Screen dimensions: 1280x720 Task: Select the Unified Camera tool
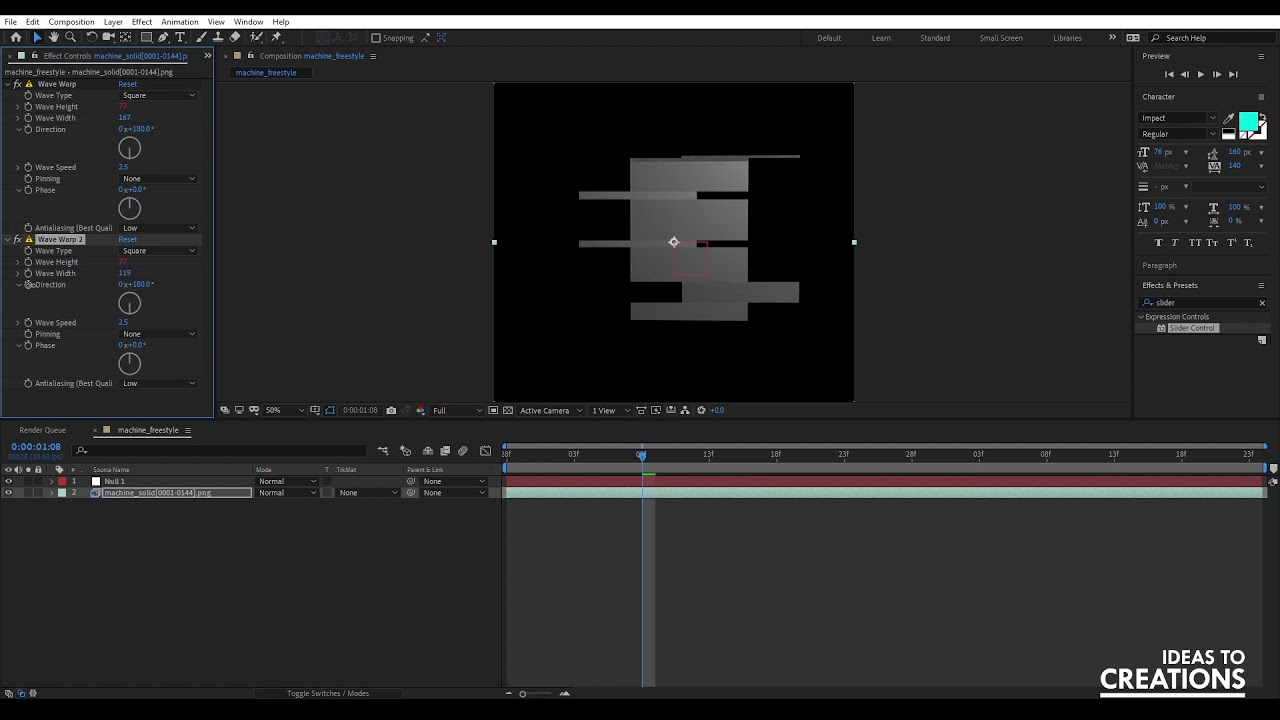point(108,37)
